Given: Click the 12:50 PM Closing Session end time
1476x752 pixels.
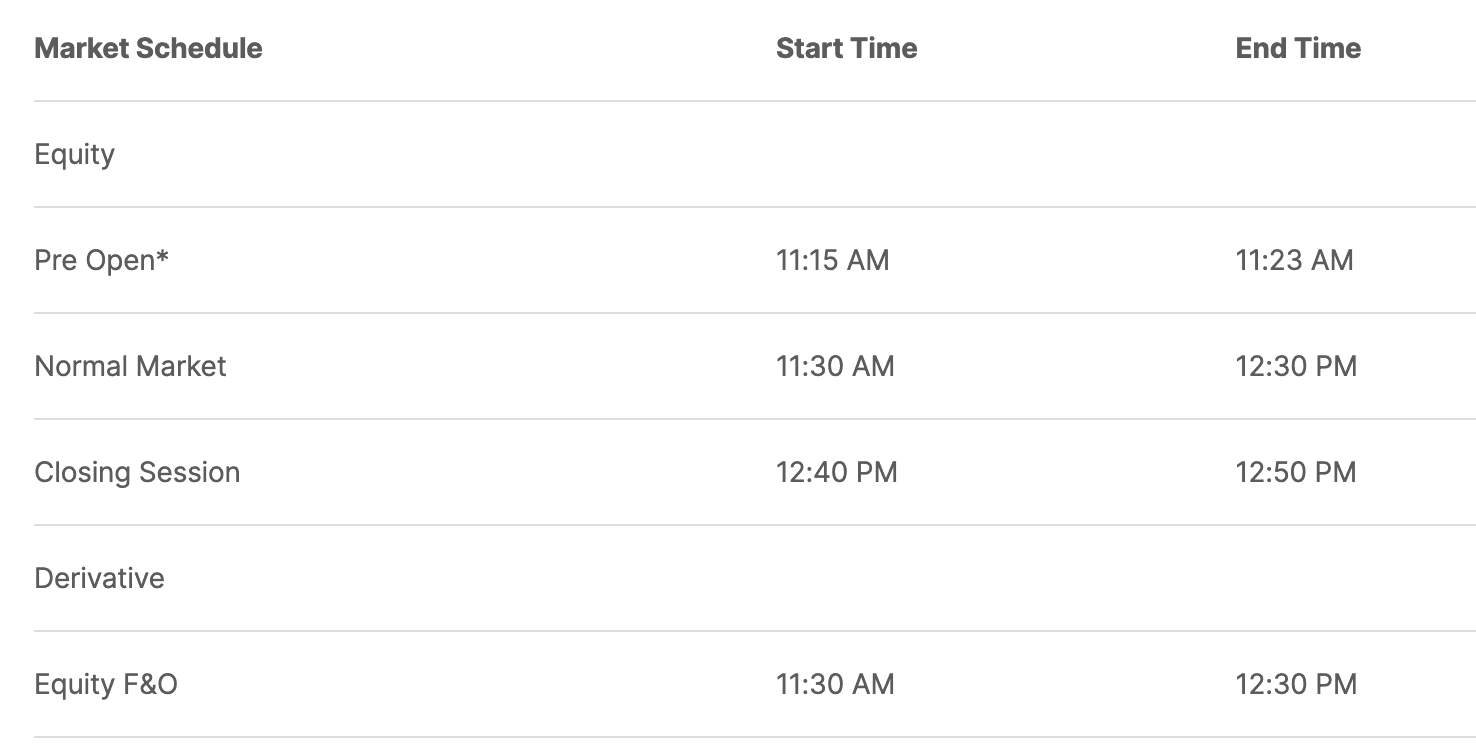Looking at the screenshot, I should point(1296,472).
